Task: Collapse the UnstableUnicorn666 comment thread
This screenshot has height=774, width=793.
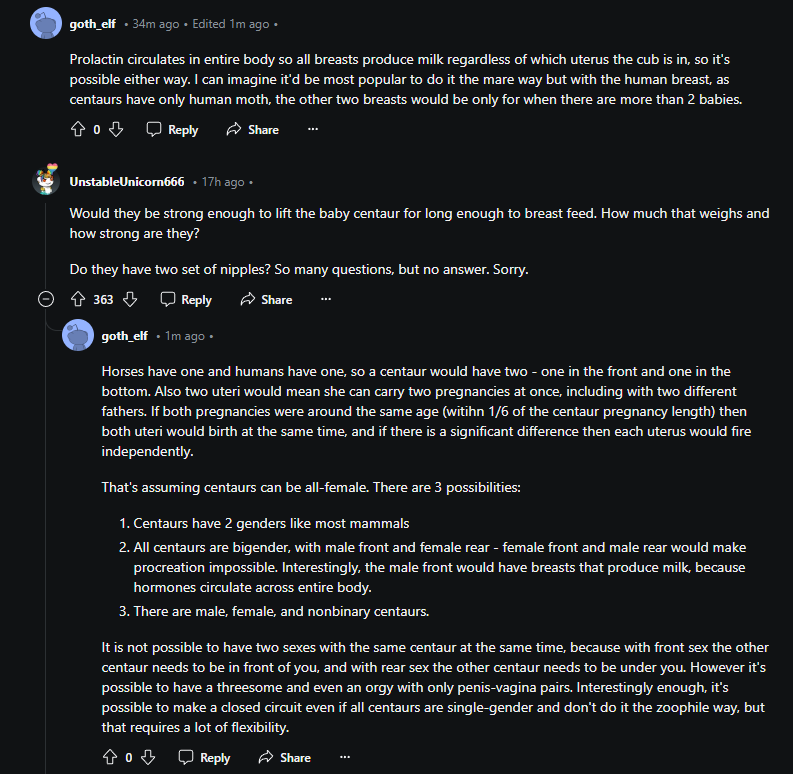Action: pyautogui.click(x=45, y=299)
